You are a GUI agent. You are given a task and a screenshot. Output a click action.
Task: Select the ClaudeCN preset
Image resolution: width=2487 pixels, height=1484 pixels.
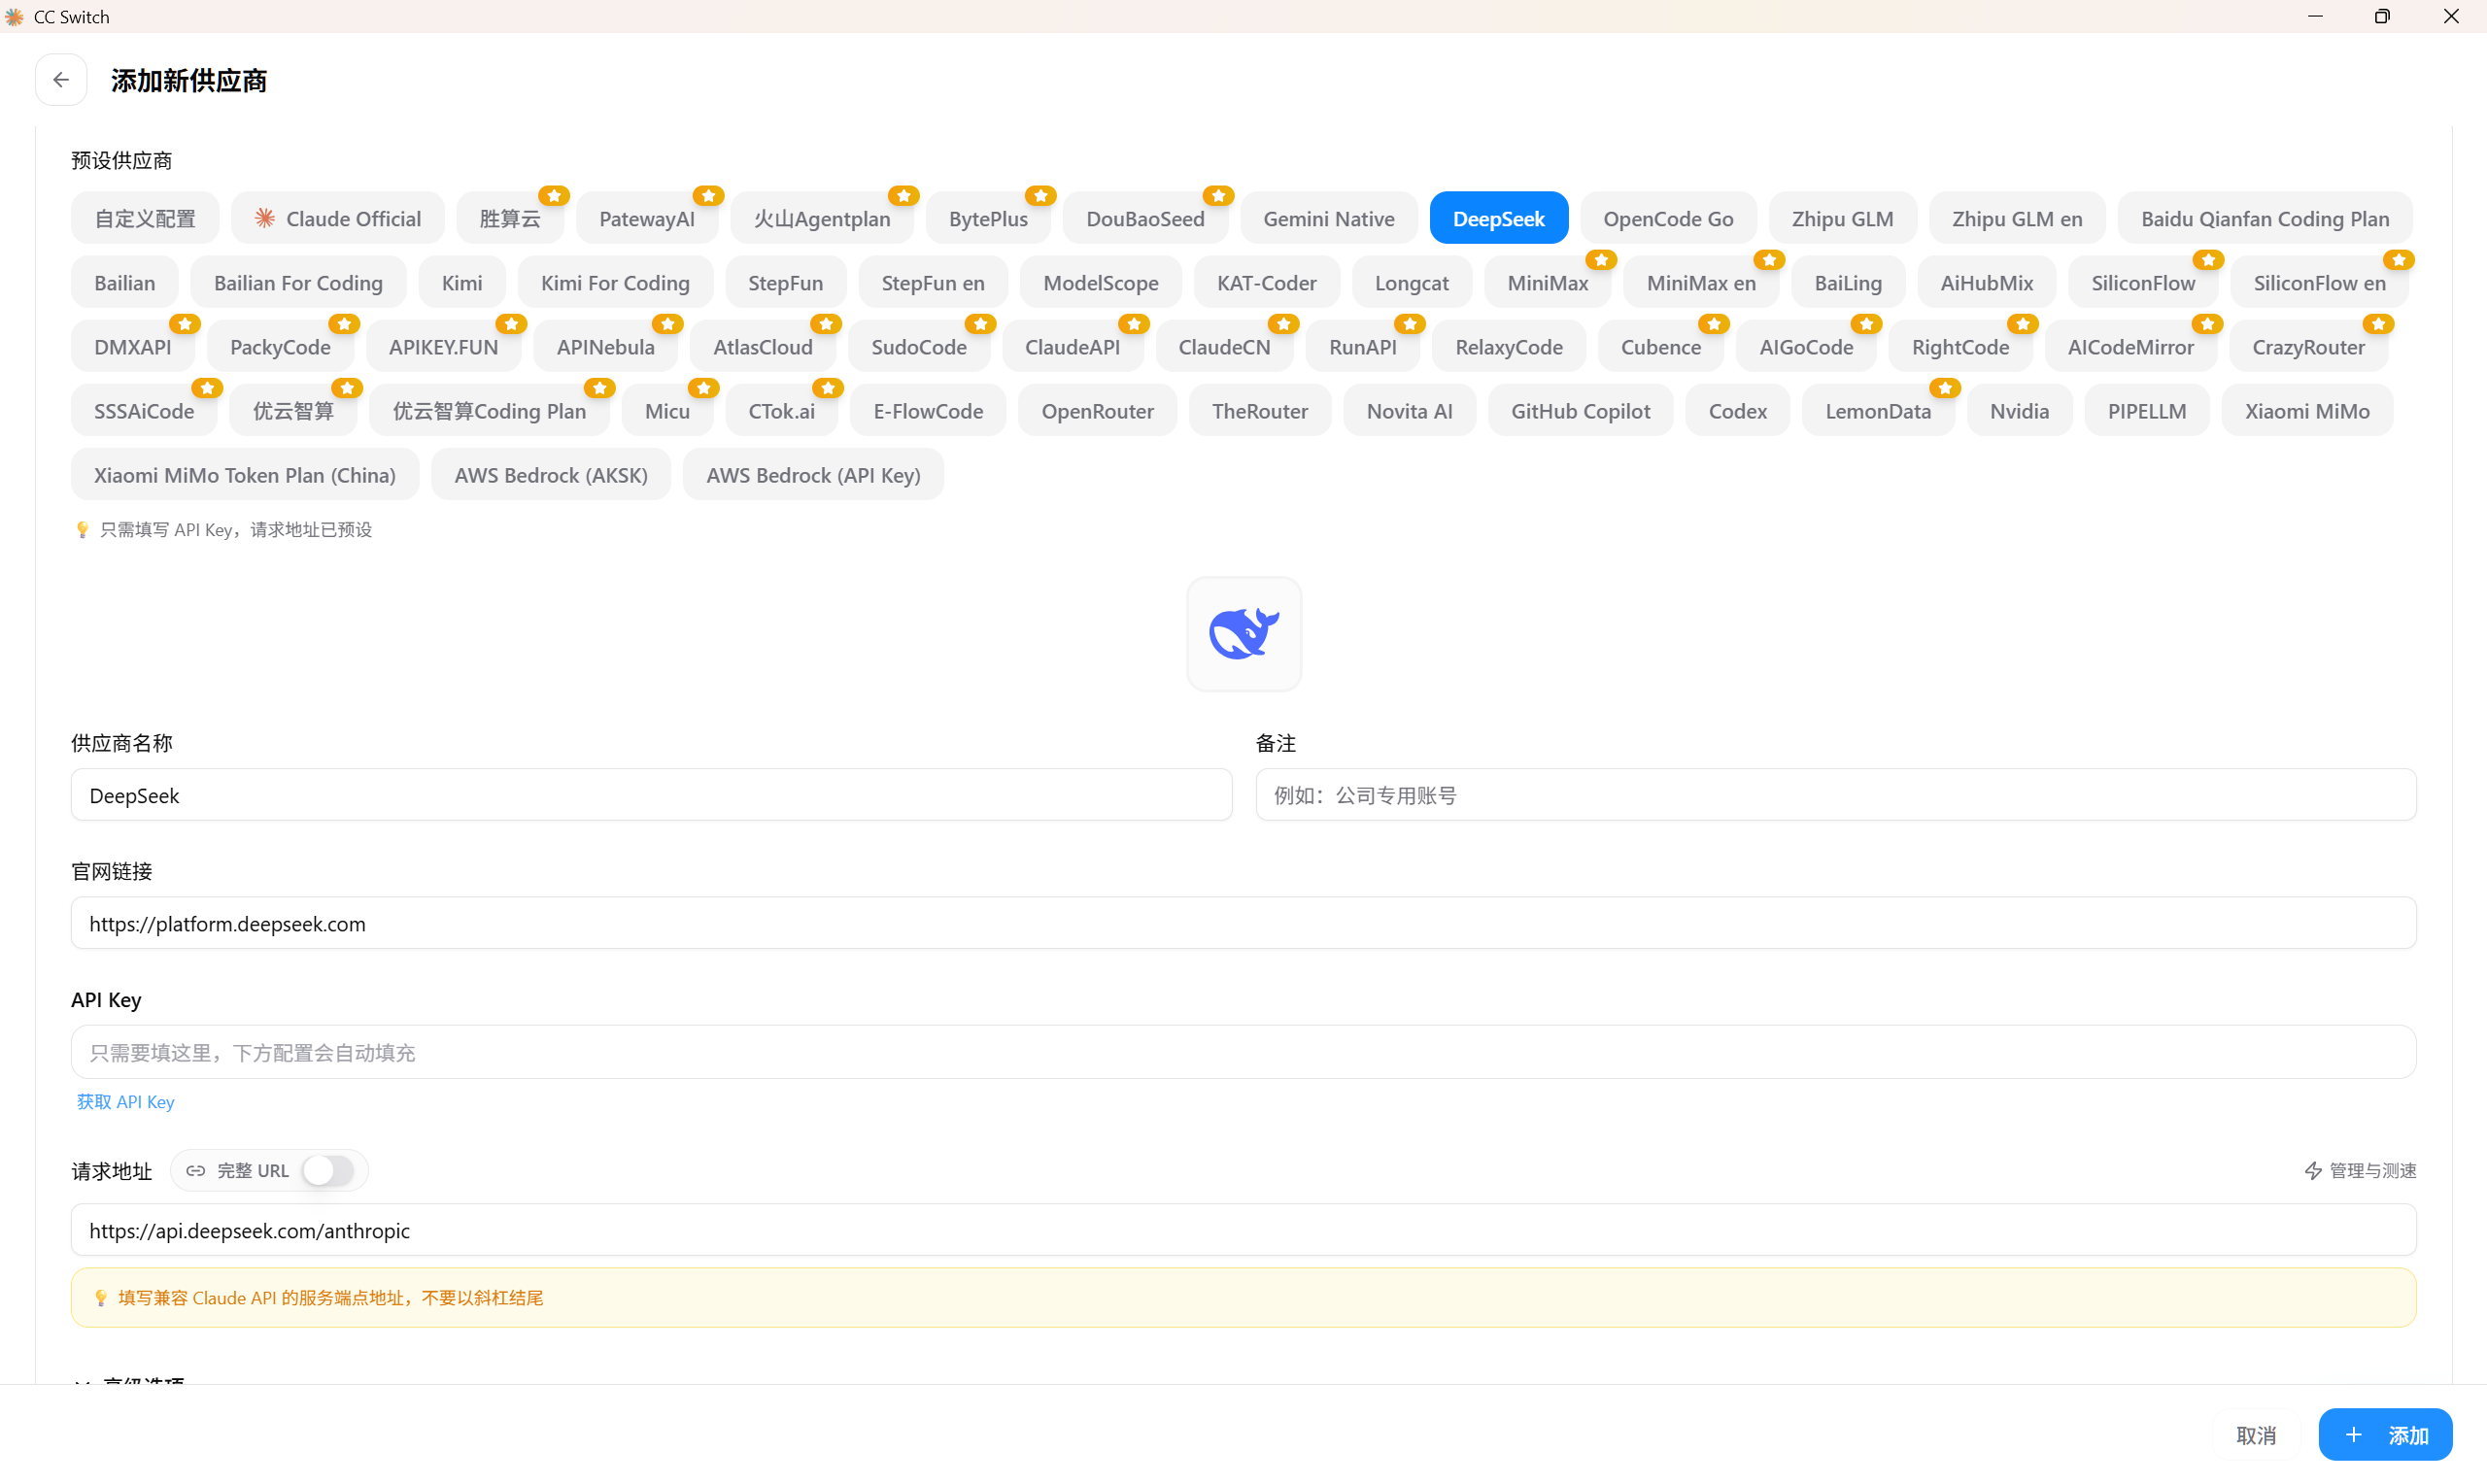click(1225, 346)
